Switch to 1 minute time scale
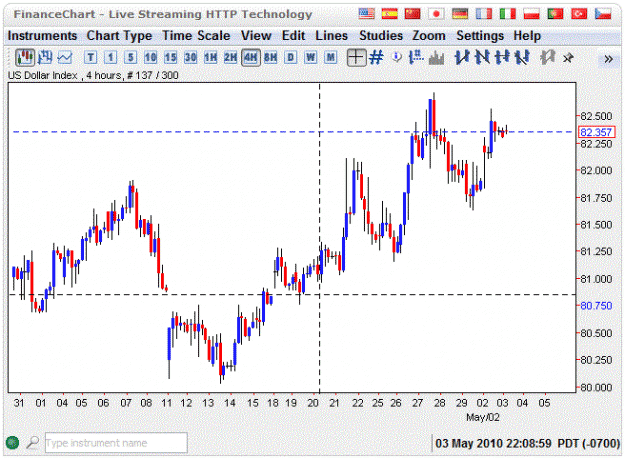625x458 pixels. point(110,58)
